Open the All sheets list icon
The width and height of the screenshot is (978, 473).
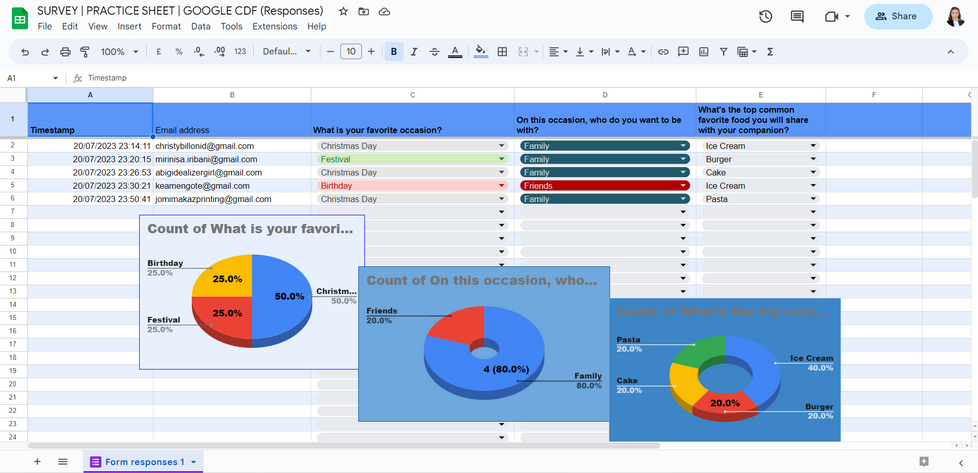[x=62, y=462]
